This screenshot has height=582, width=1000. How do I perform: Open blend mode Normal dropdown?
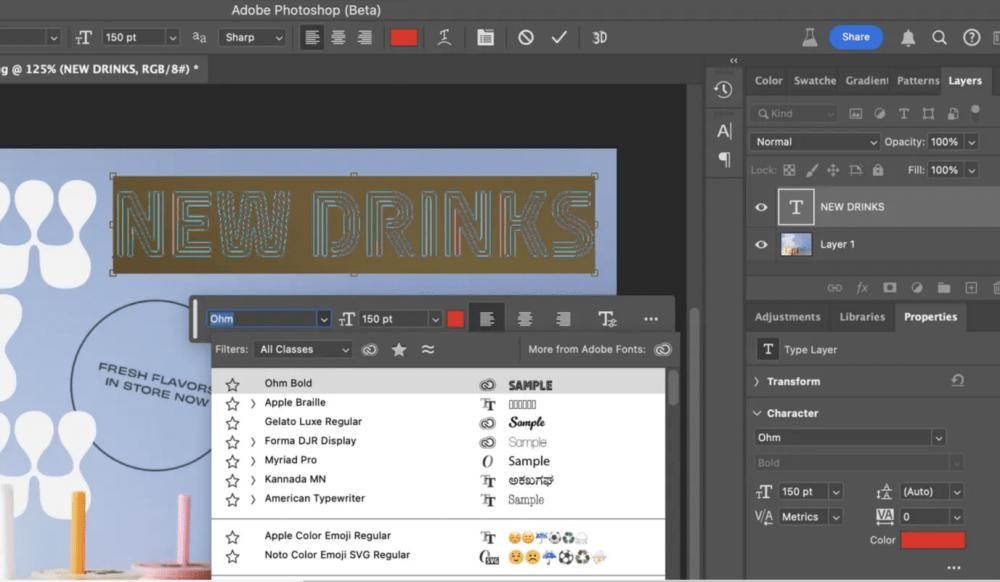[814, 142]
